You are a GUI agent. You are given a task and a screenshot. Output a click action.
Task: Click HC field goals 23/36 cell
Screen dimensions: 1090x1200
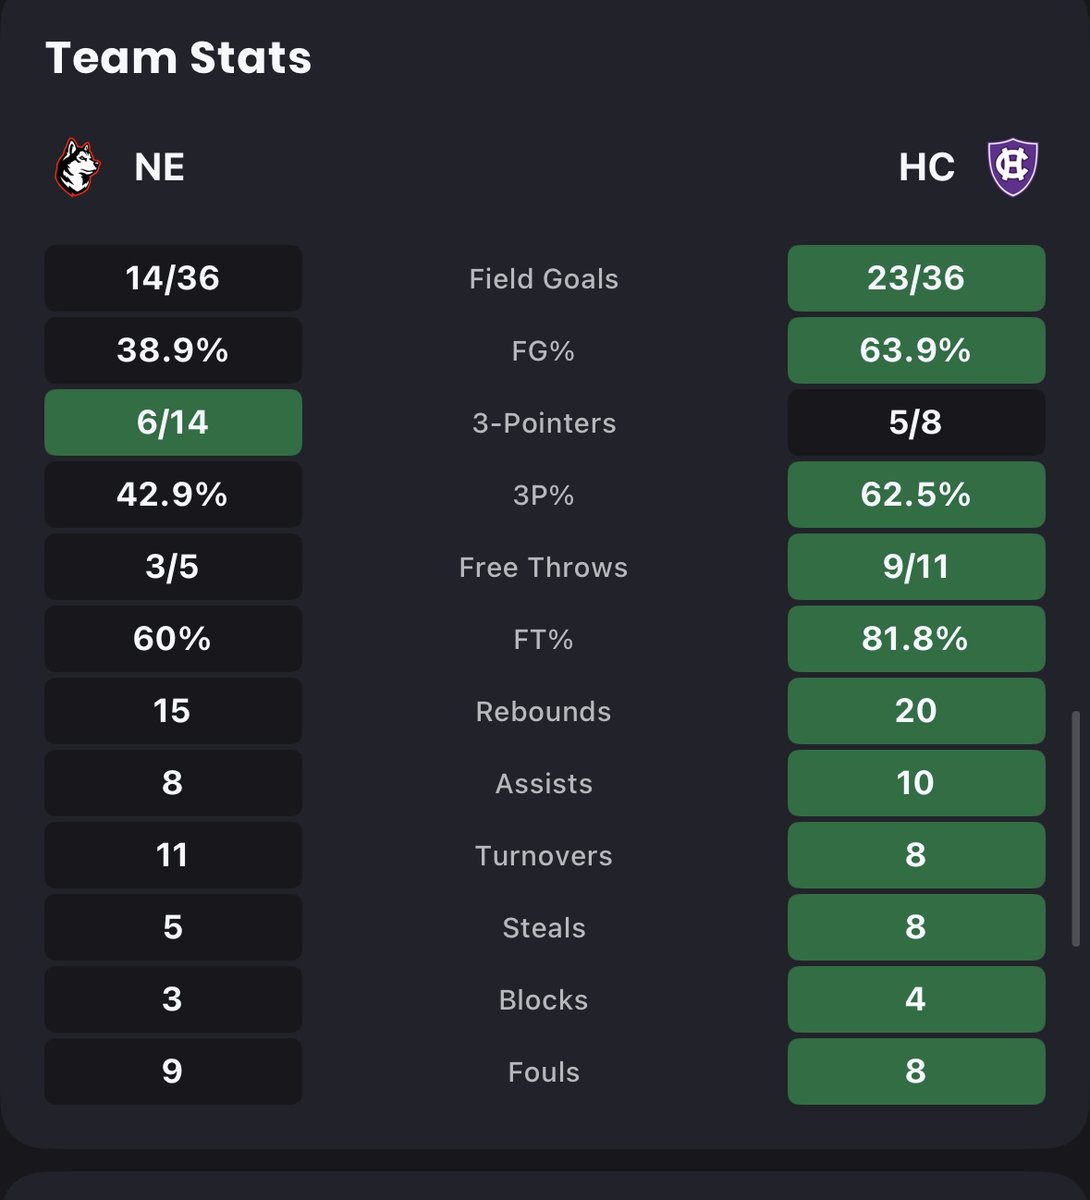tap(916, 278)
